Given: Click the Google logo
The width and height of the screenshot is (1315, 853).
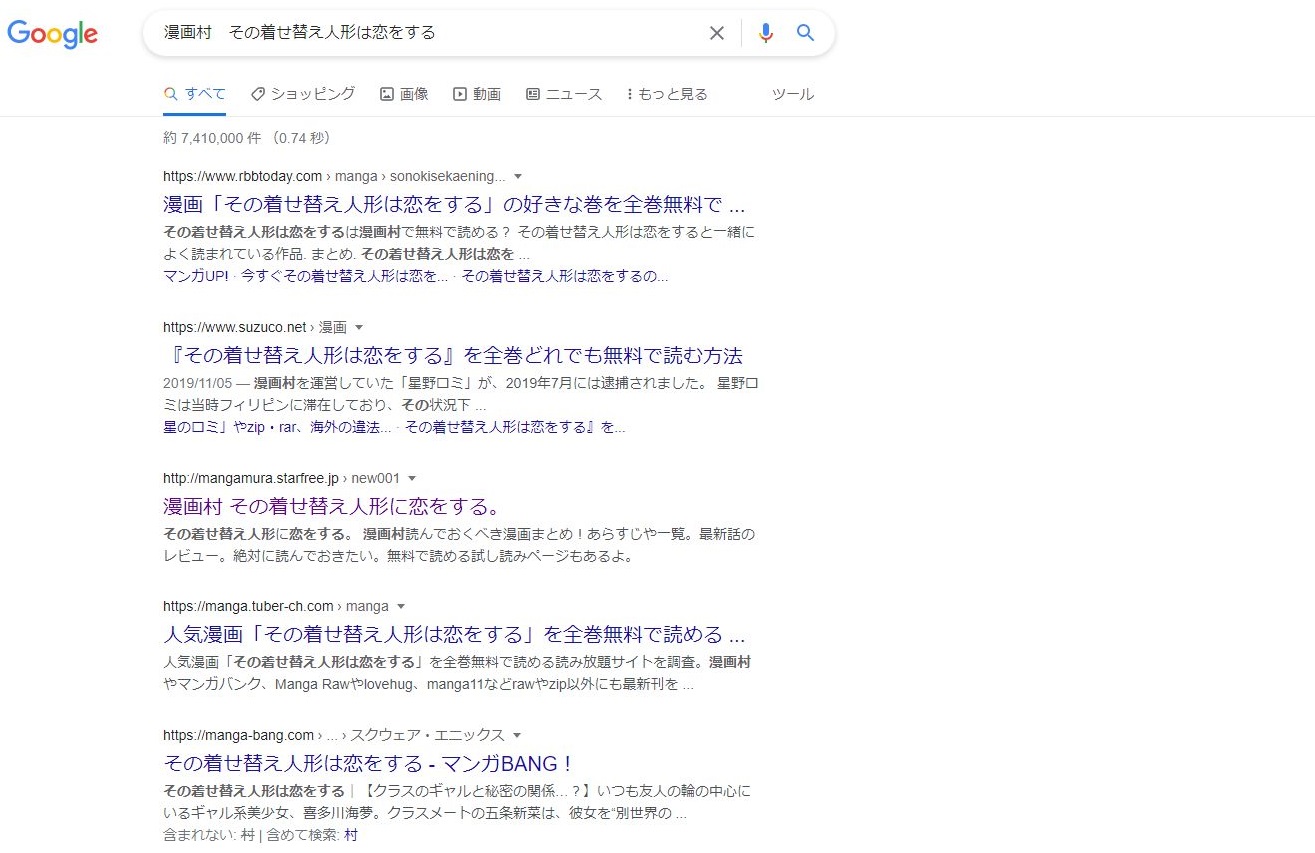Looking at the screenshot, I should [52, 34].
